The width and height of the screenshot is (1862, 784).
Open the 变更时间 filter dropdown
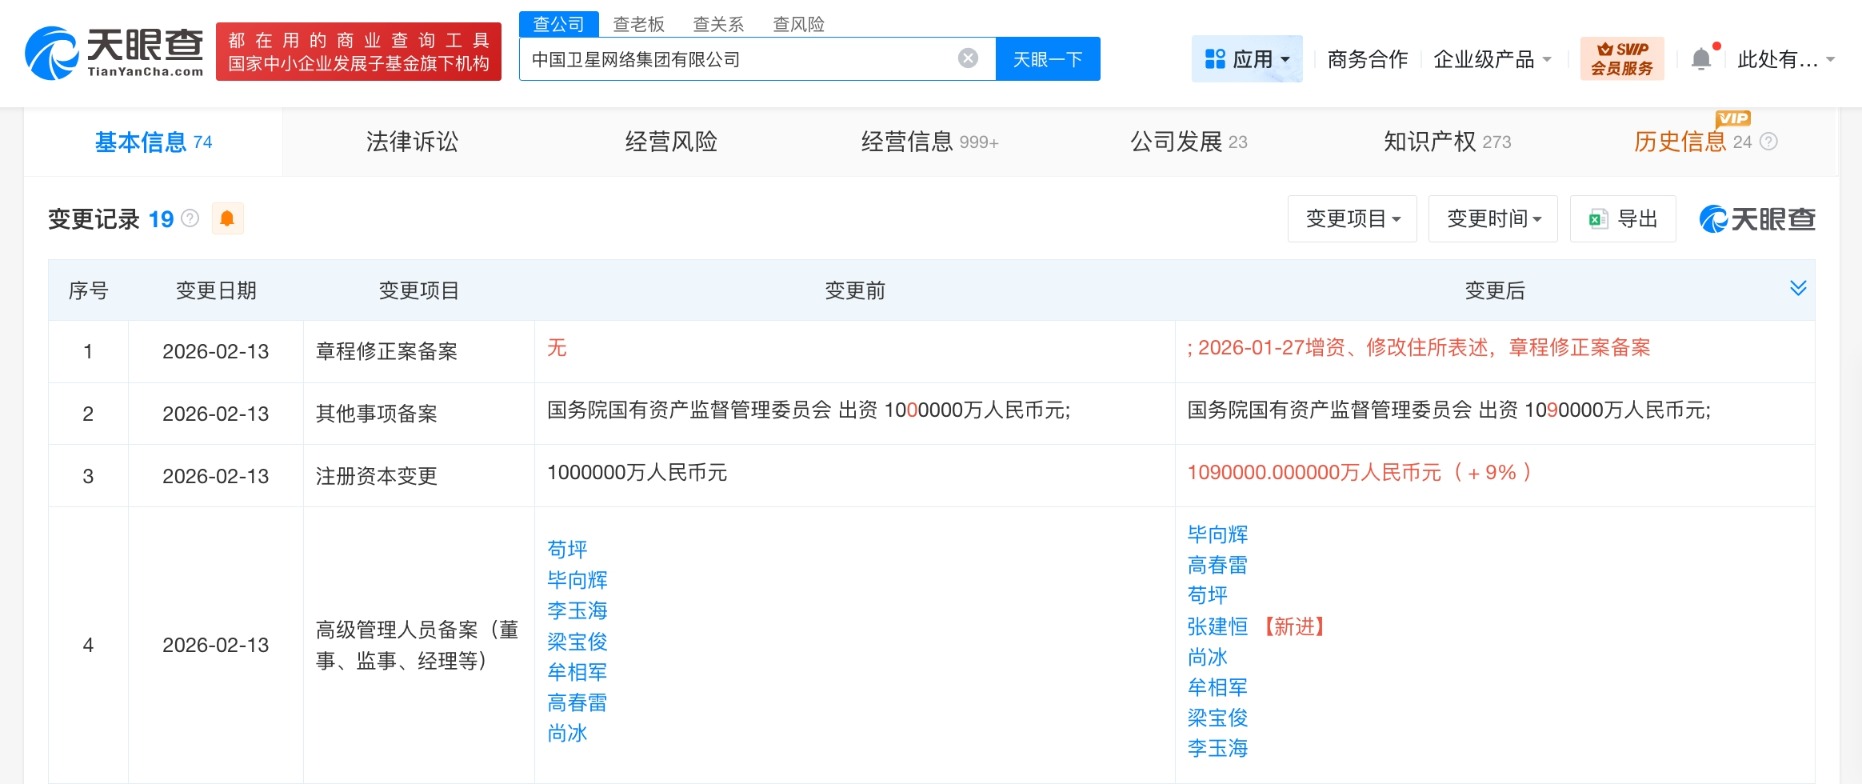[x=1493, y=219]
